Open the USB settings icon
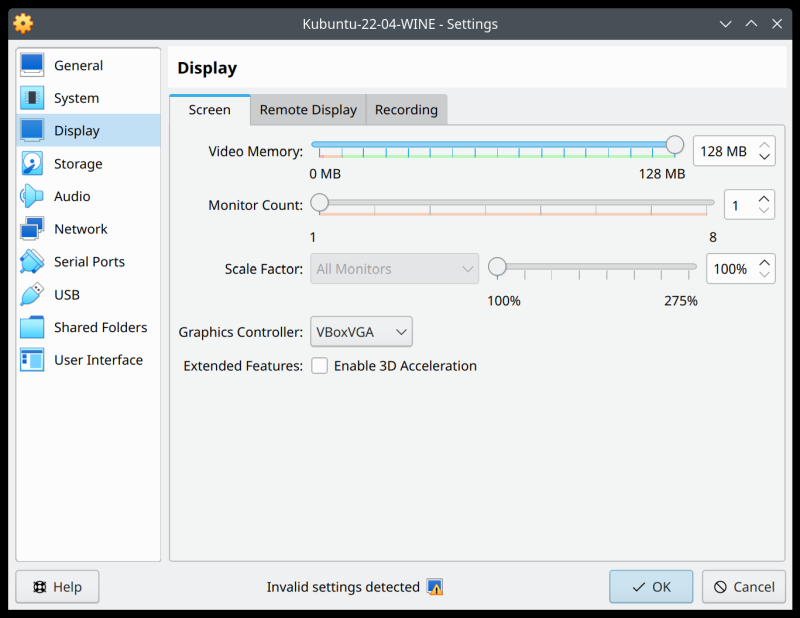 (x=32, y=295)
